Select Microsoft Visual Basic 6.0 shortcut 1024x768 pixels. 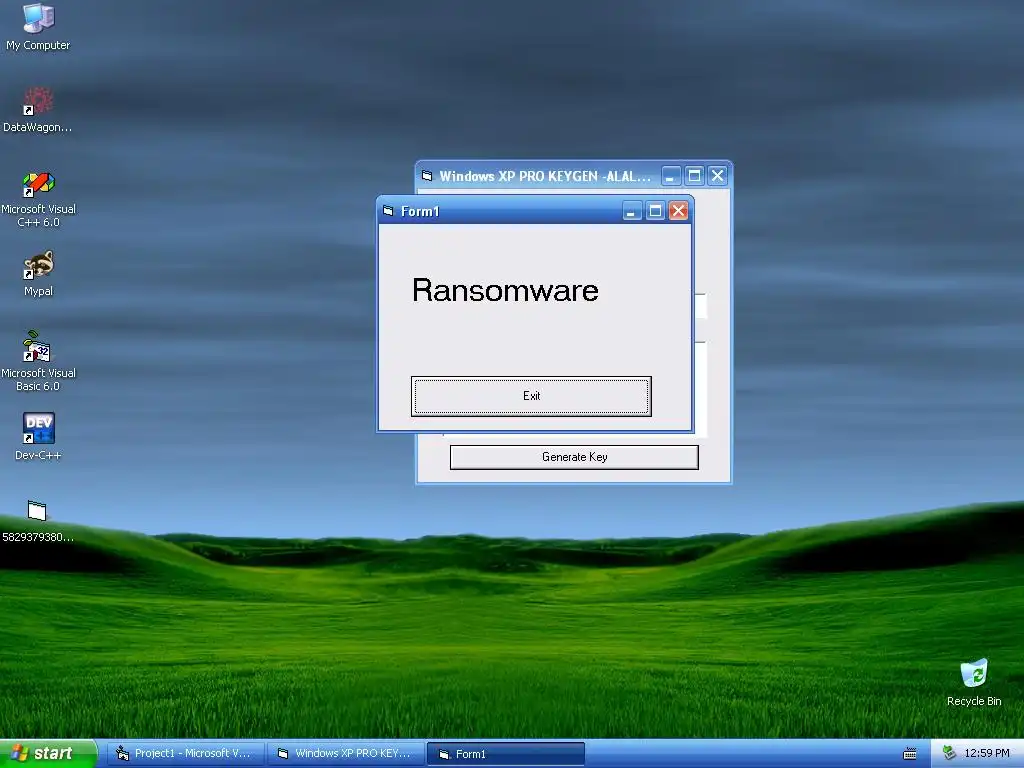coord(38,361)
